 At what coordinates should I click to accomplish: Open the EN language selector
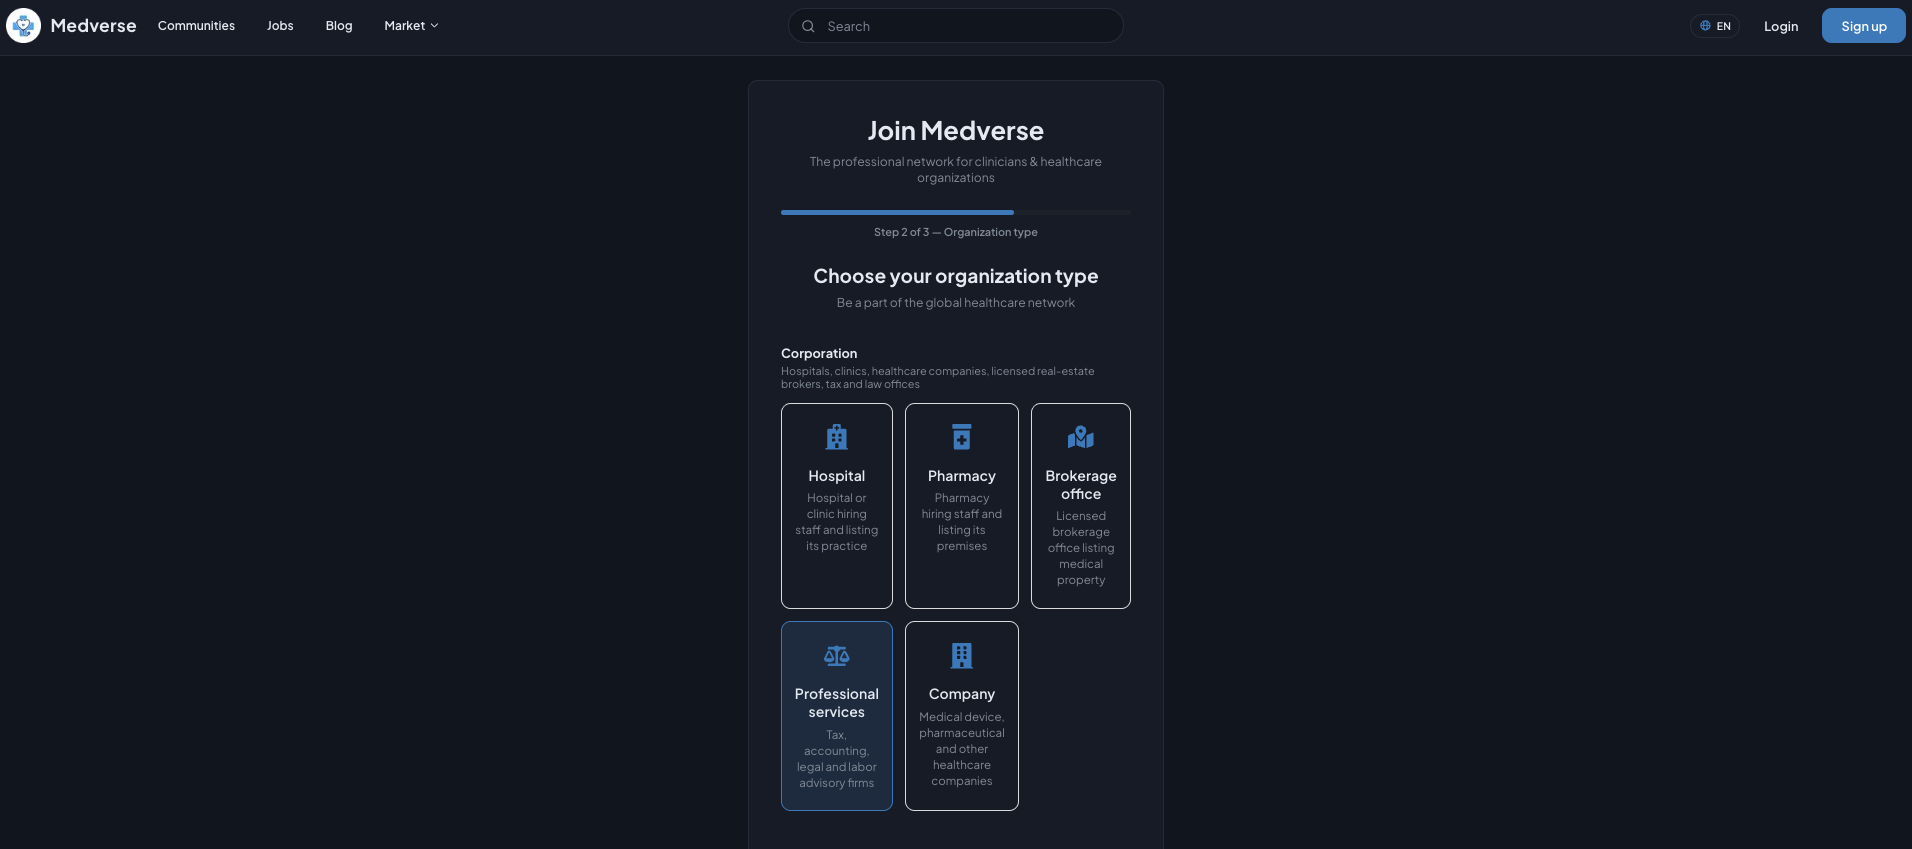point(1715,26)
